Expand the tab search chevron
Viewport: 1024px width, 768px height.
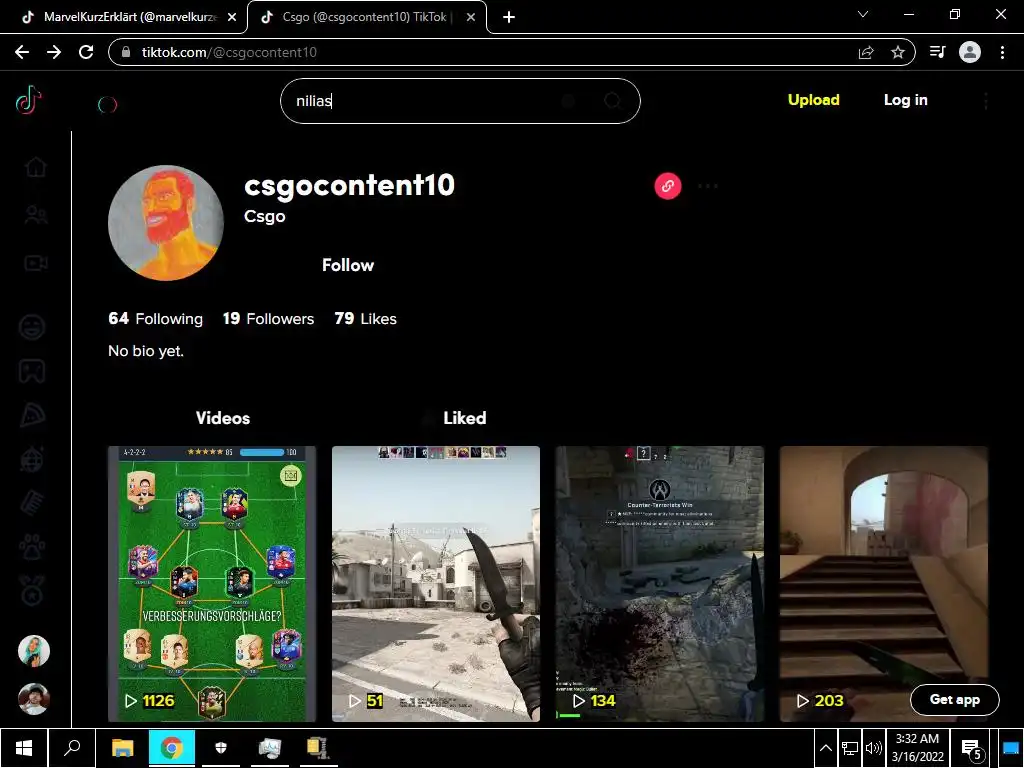pos(863,14)
